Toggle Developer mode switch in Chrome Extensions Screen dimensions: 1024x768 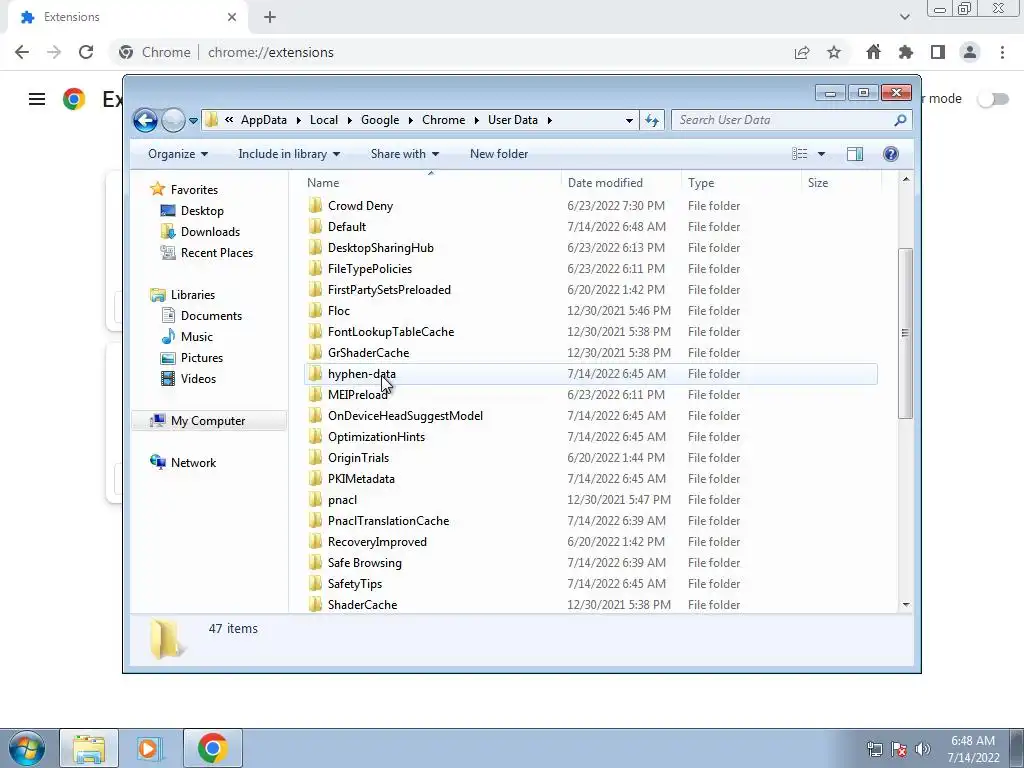pyautogui.click(x=993, y=99)
